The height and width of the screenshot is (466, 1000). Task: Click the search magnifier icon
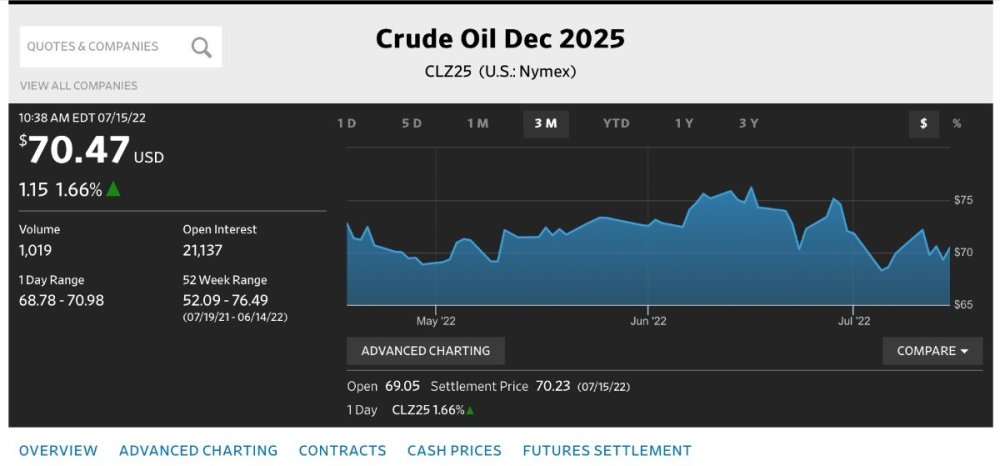coord(202,47)
